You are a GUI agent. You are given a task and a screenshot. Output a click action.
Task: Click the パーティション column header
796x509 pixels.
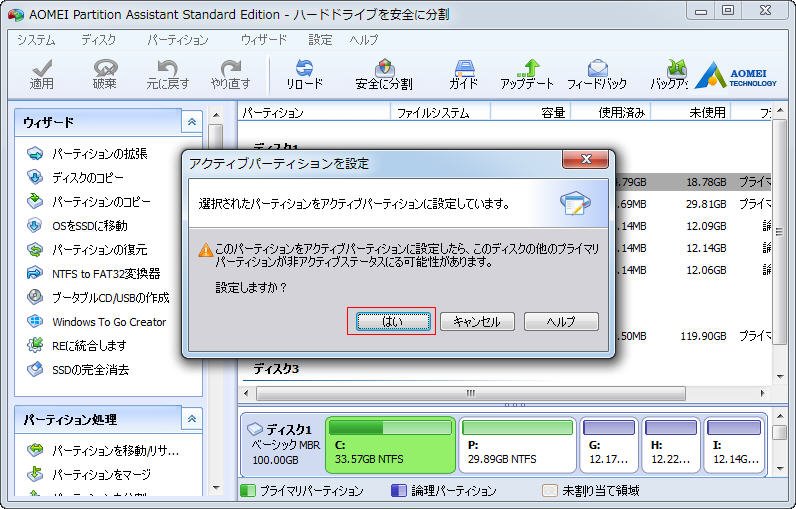coord(314,112)
